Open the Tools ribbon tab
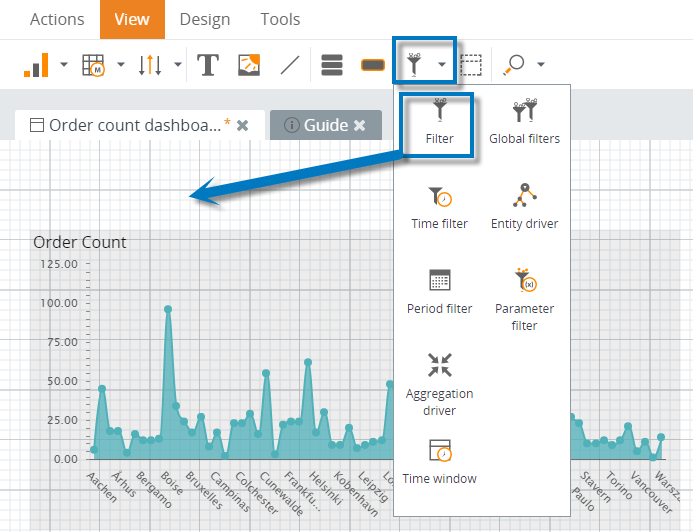The image size is (693, 532). coord(280,19)
